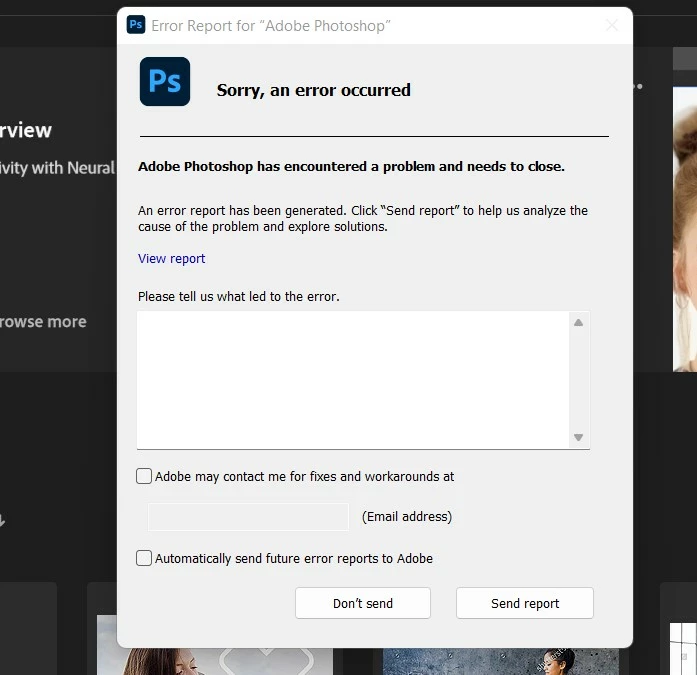
Task: Enable Adobe may contact me checkbox
Action: click(x=144, y=476)
